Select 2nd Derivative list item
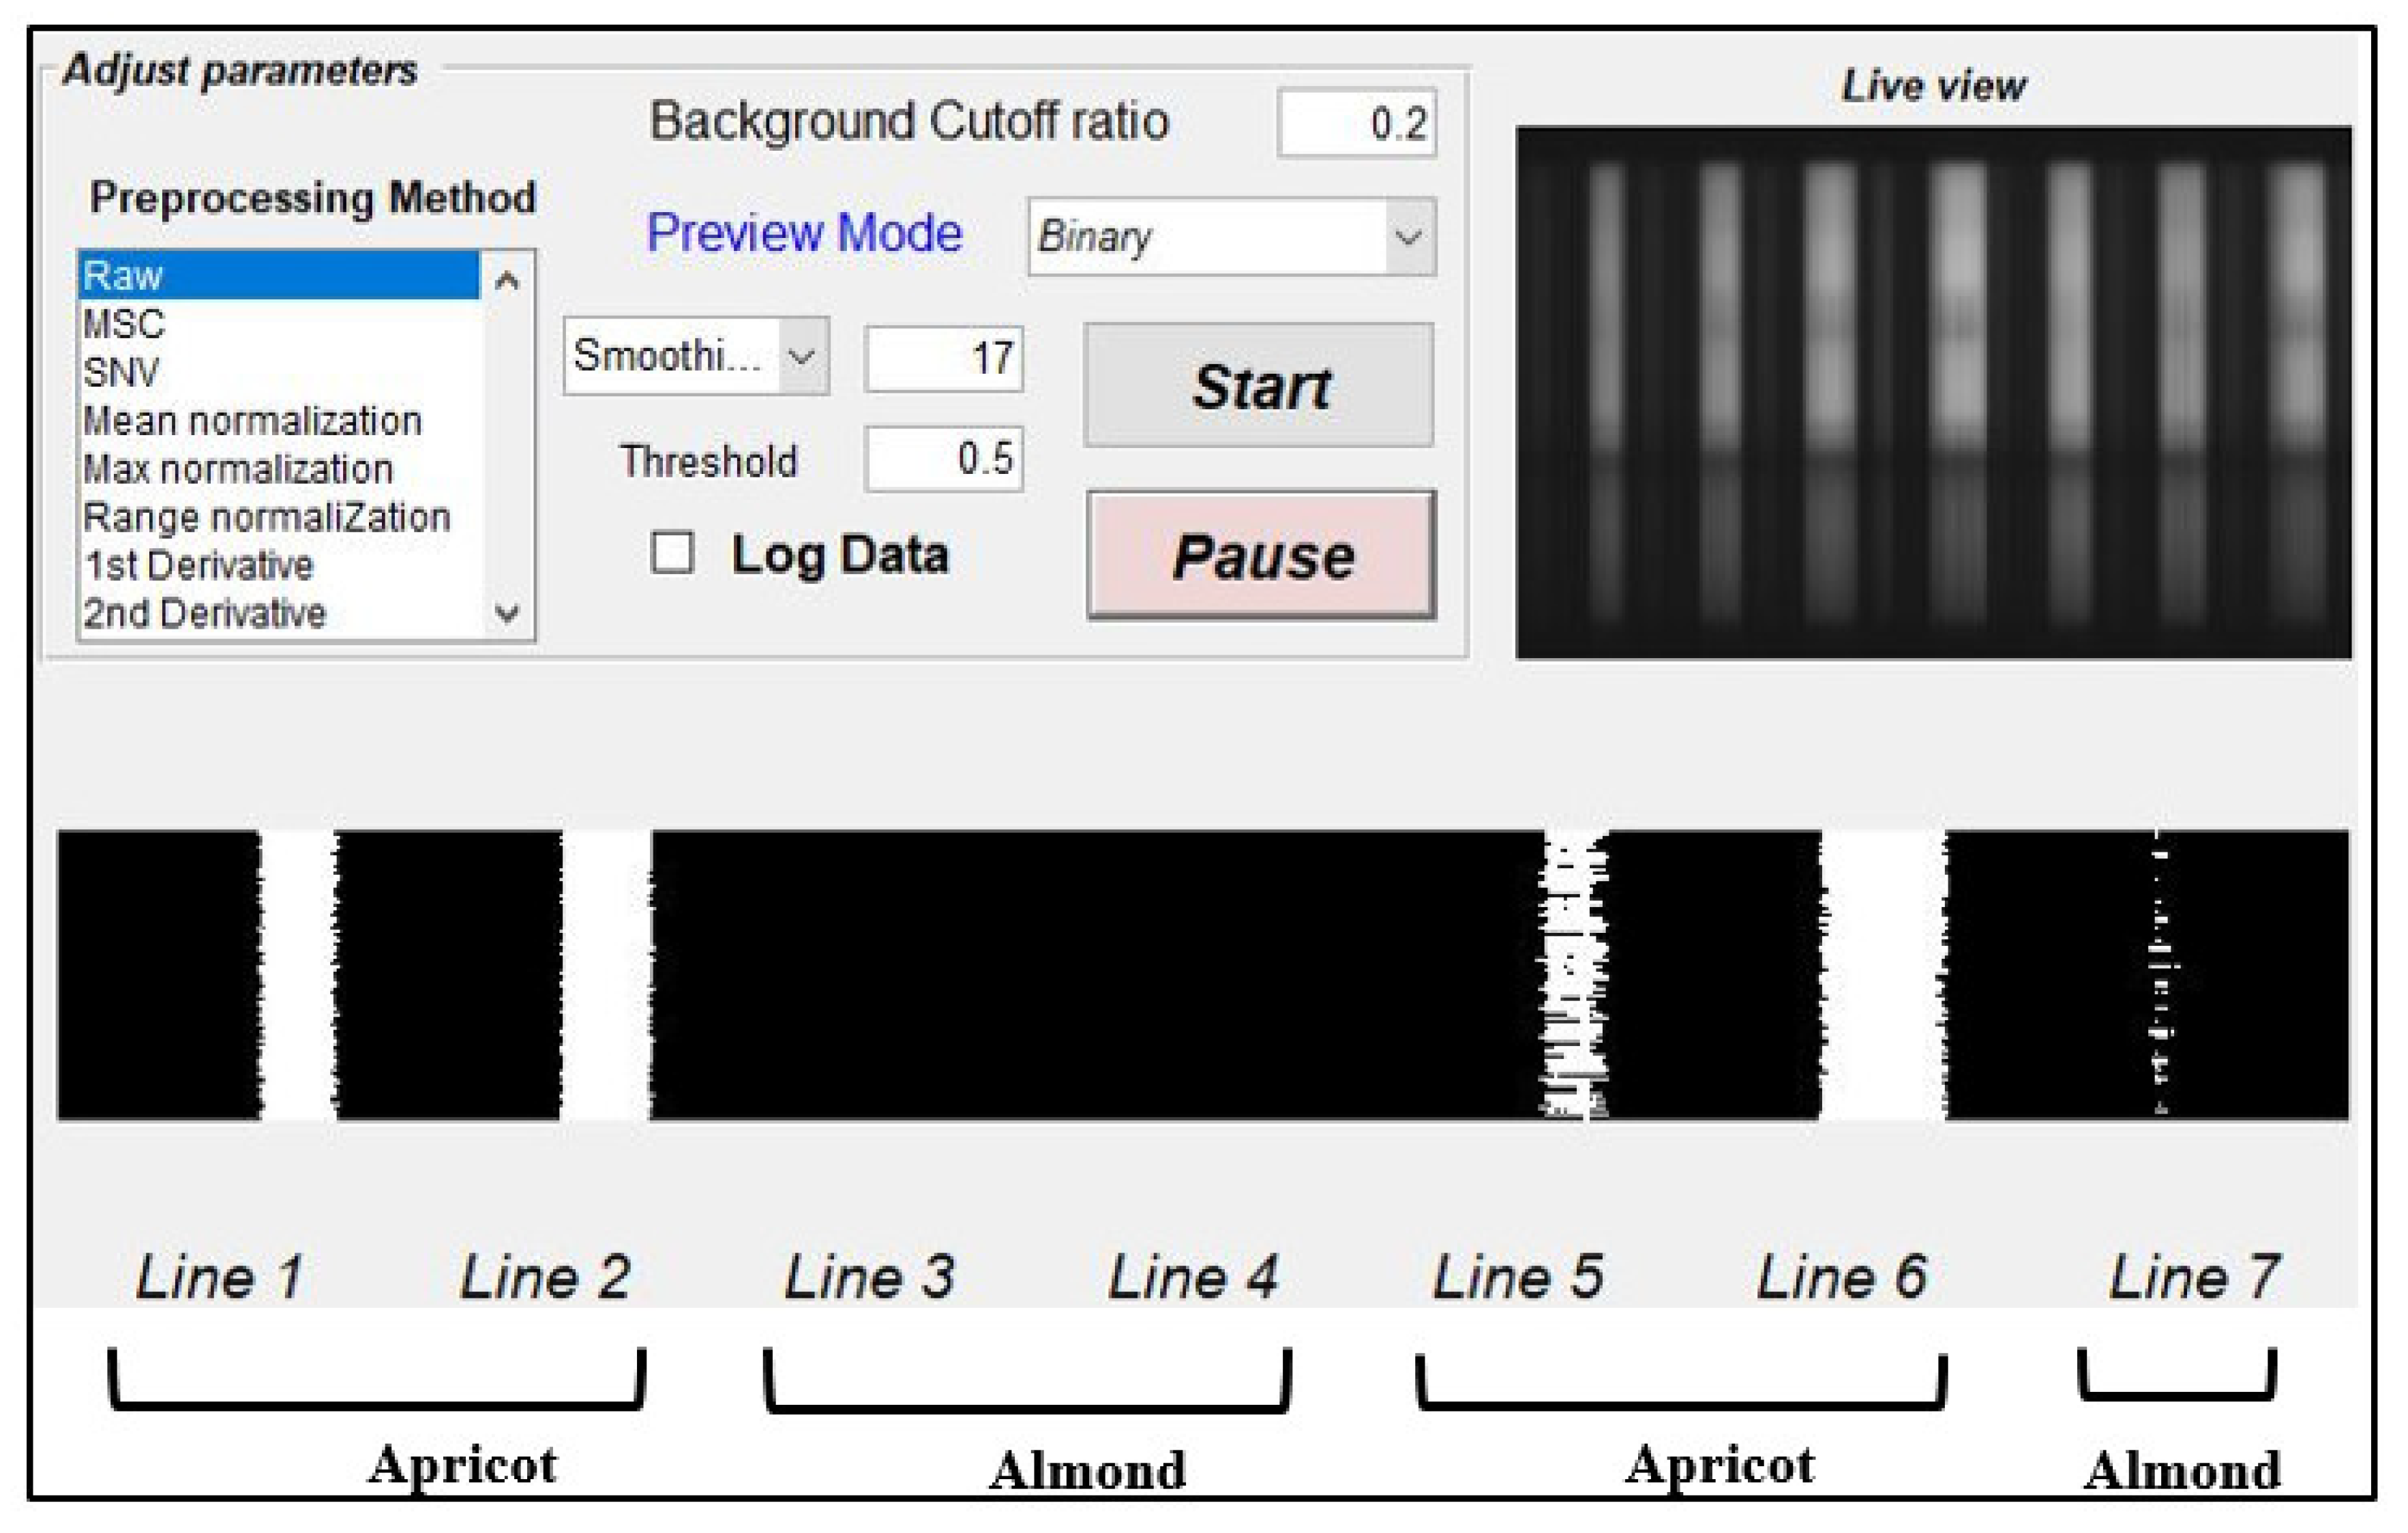Image resolution: width=2408 pixels, height=1533 pixels. tap(278, 613)
